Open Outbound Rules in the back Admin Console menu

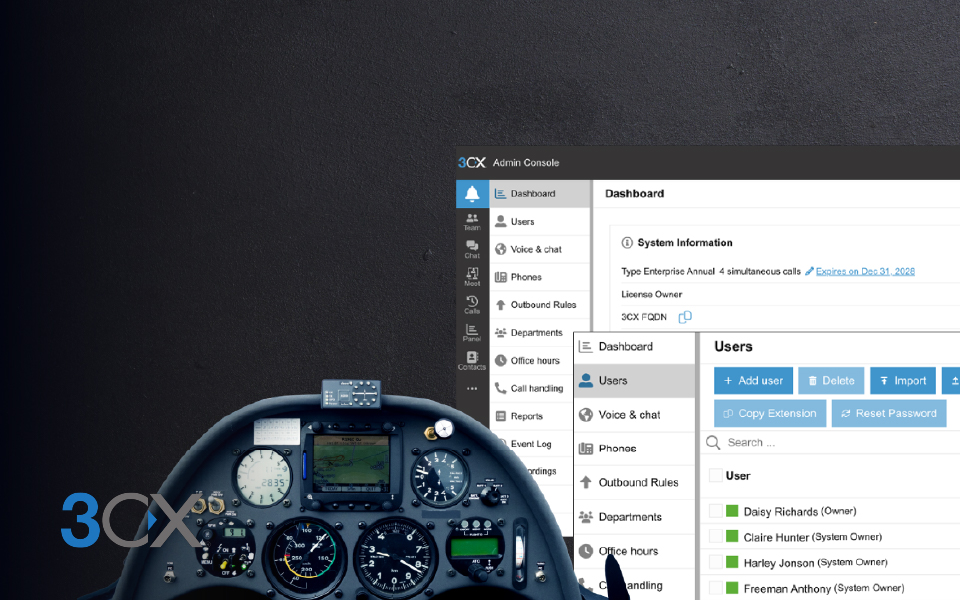(540, 304)
